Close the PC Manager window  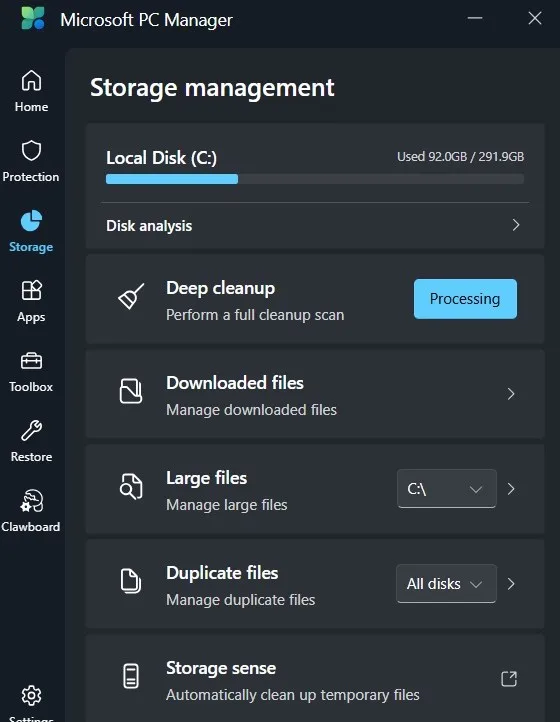[x=535, y=18]
